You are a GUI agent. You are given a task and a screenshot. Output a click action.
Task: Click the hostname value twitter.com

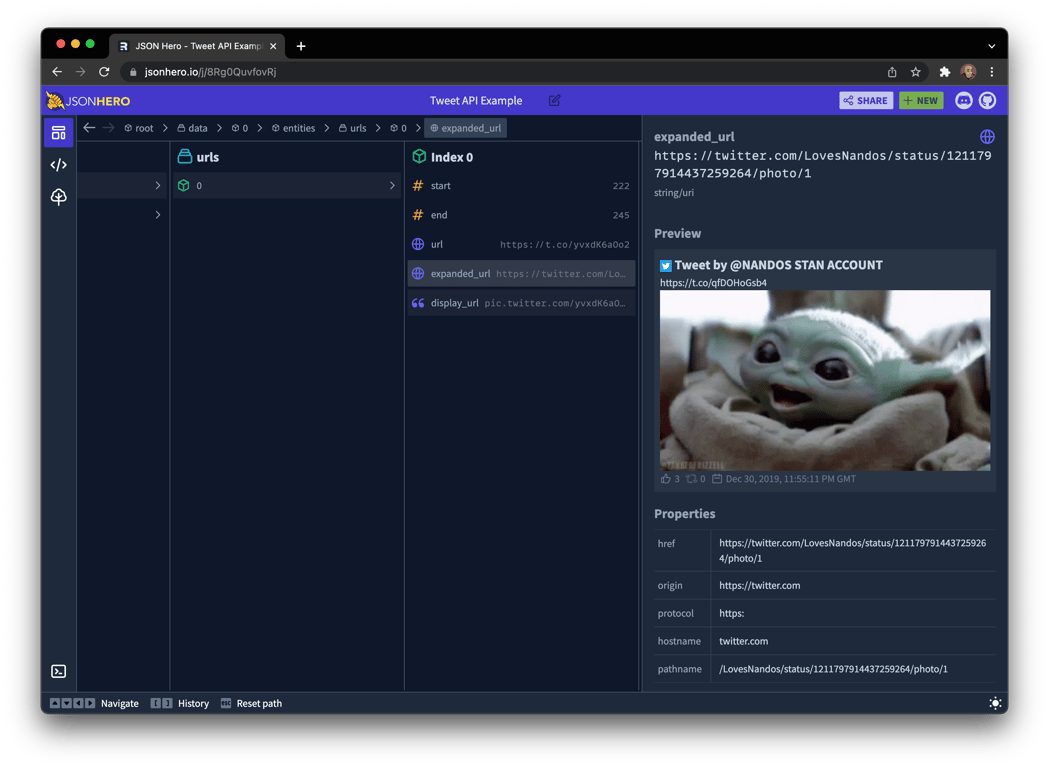743,641
